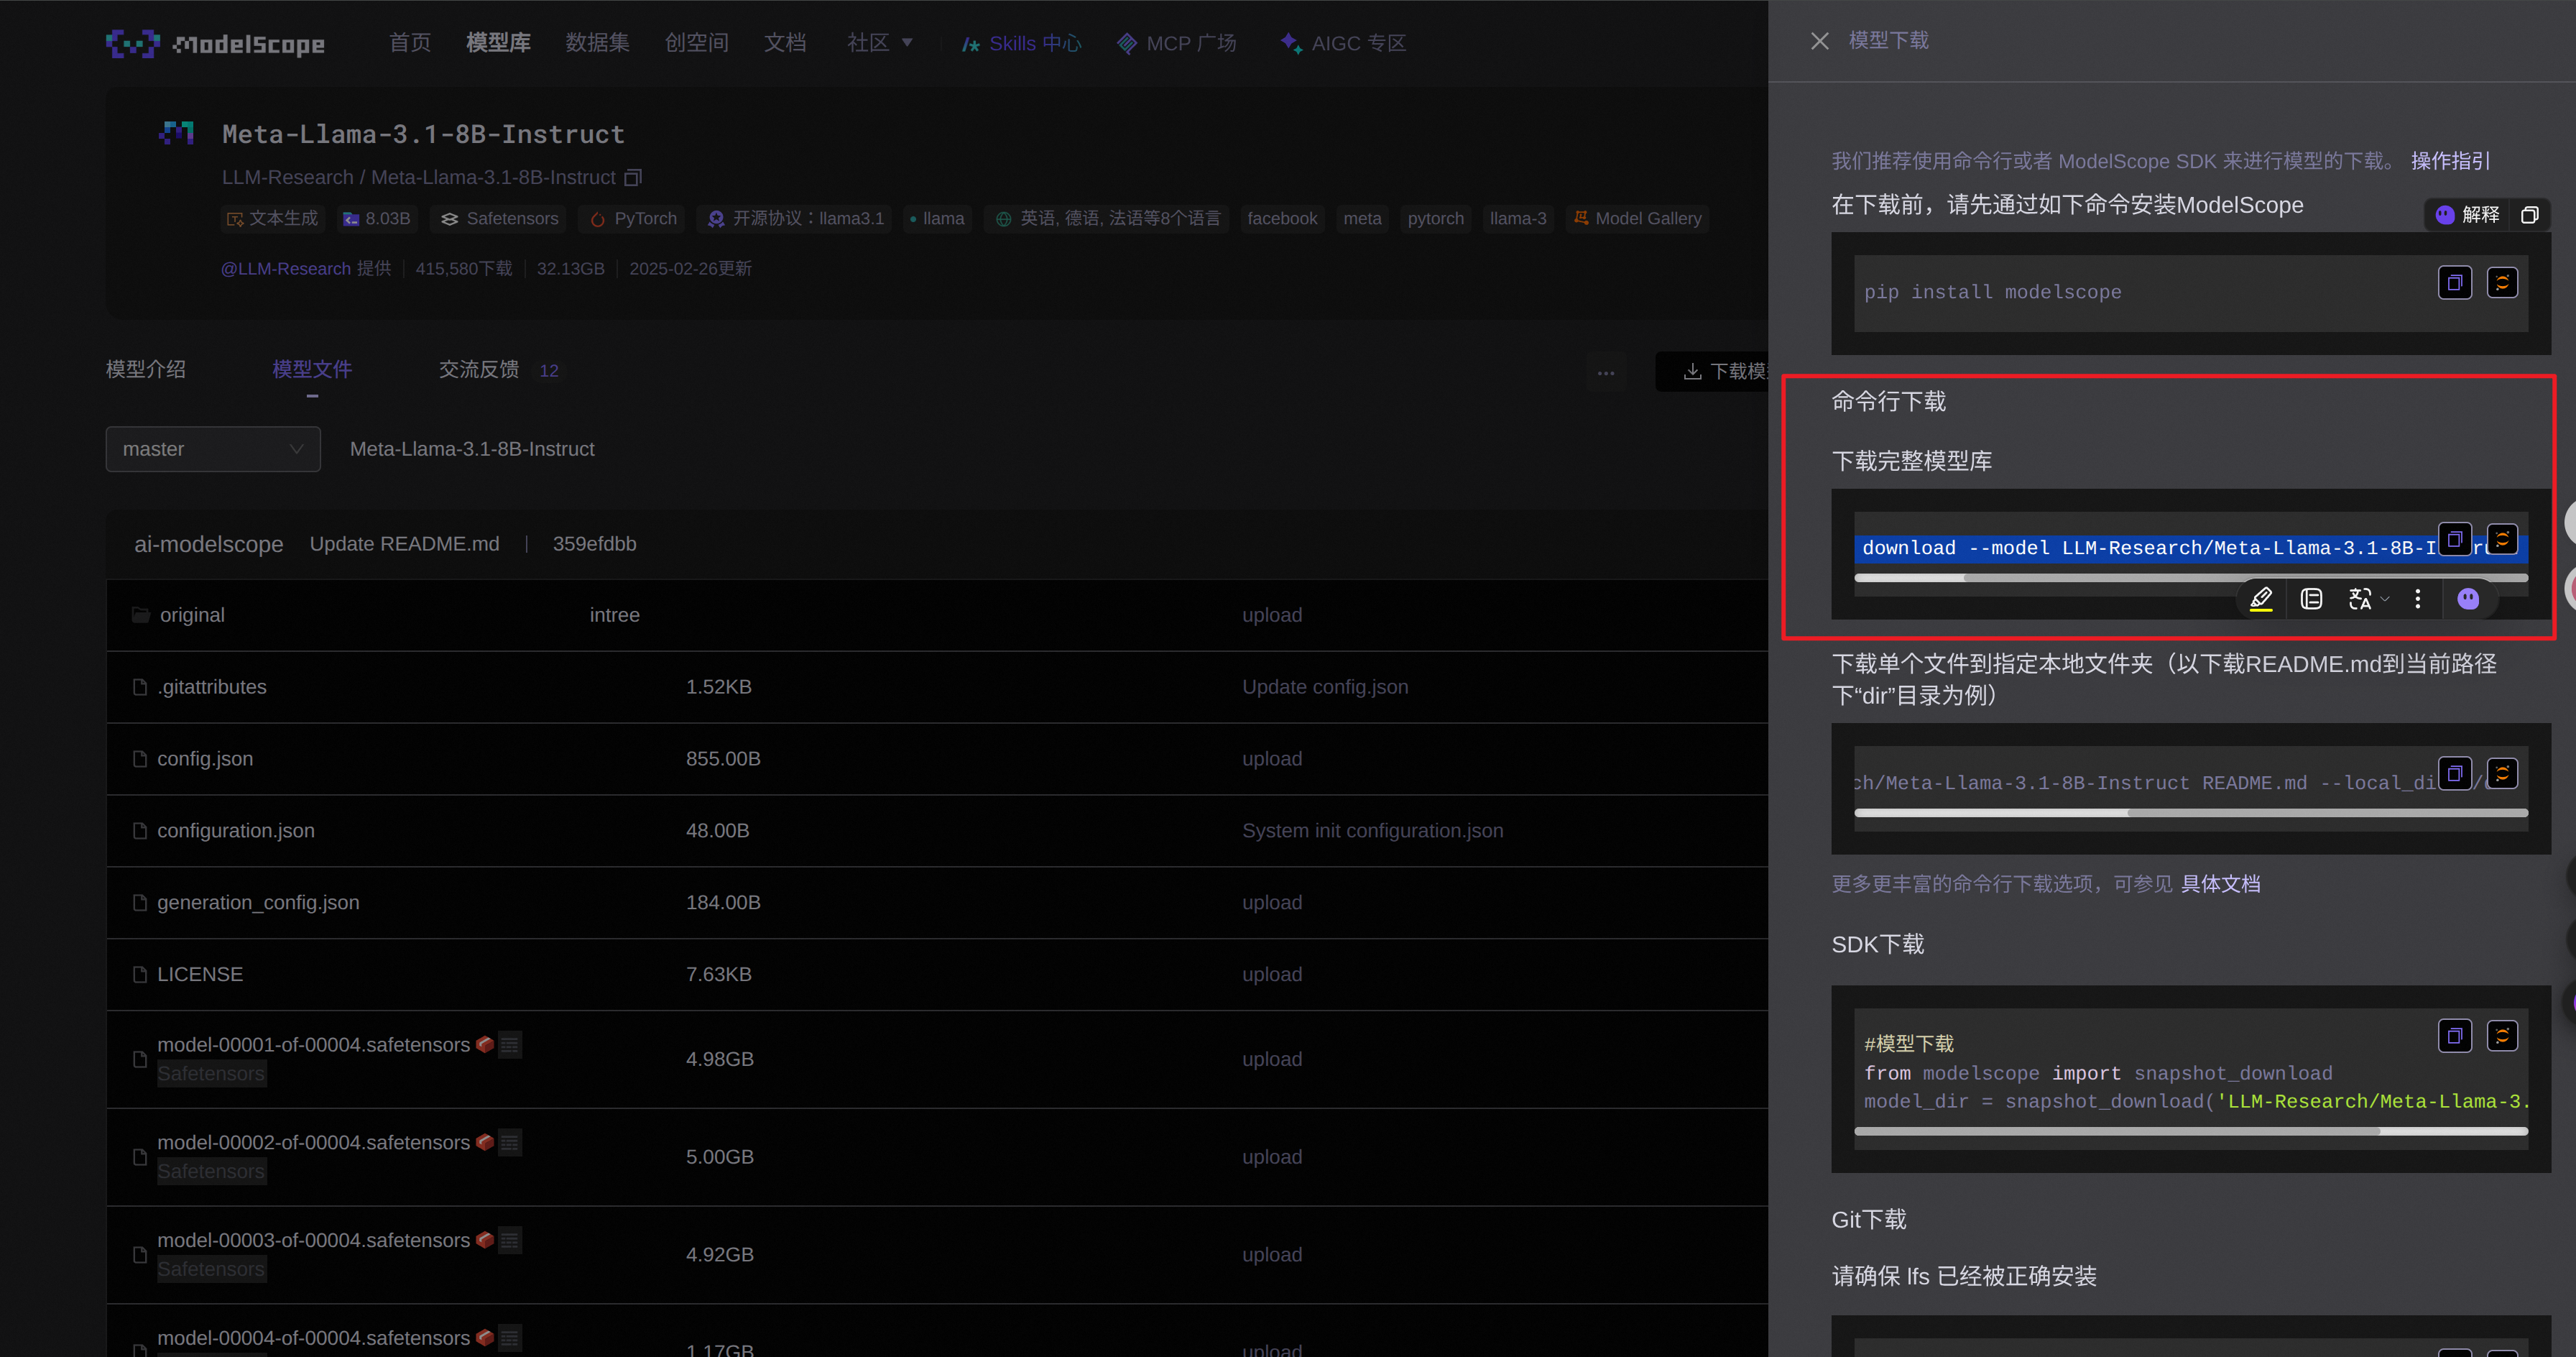The height and width of the screenshot is (1357, 2576).
Task: Click the Meta-Llama-3.1-8B-Instruct breadcrumb path
Action: tap(472, 450)
